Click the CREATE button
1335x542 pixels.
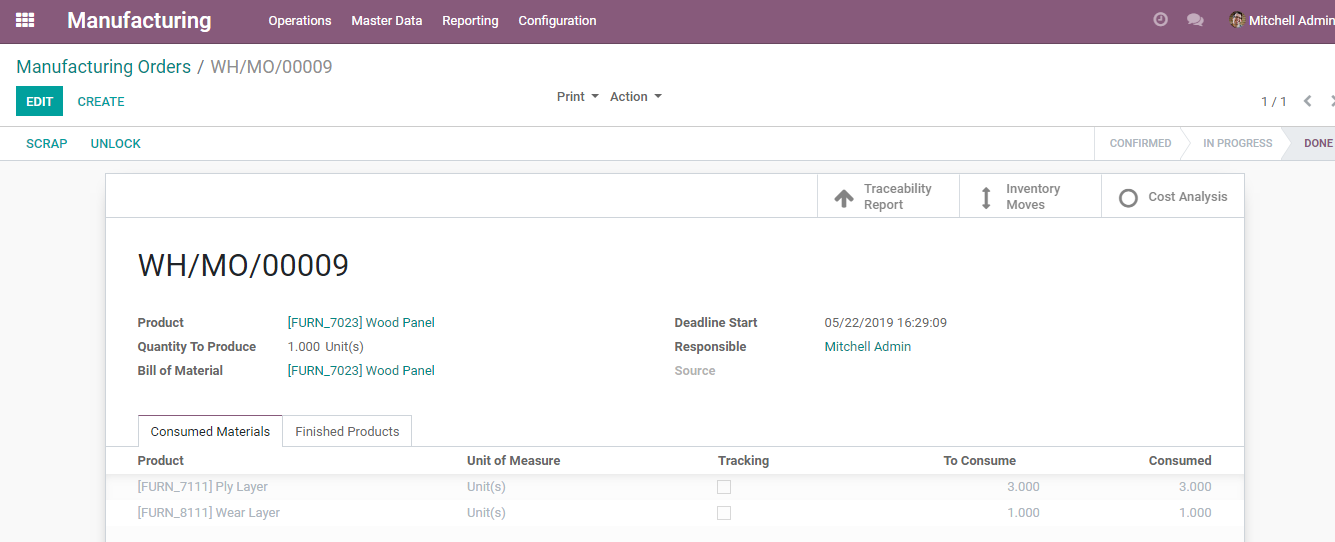[x=101, y=101]
